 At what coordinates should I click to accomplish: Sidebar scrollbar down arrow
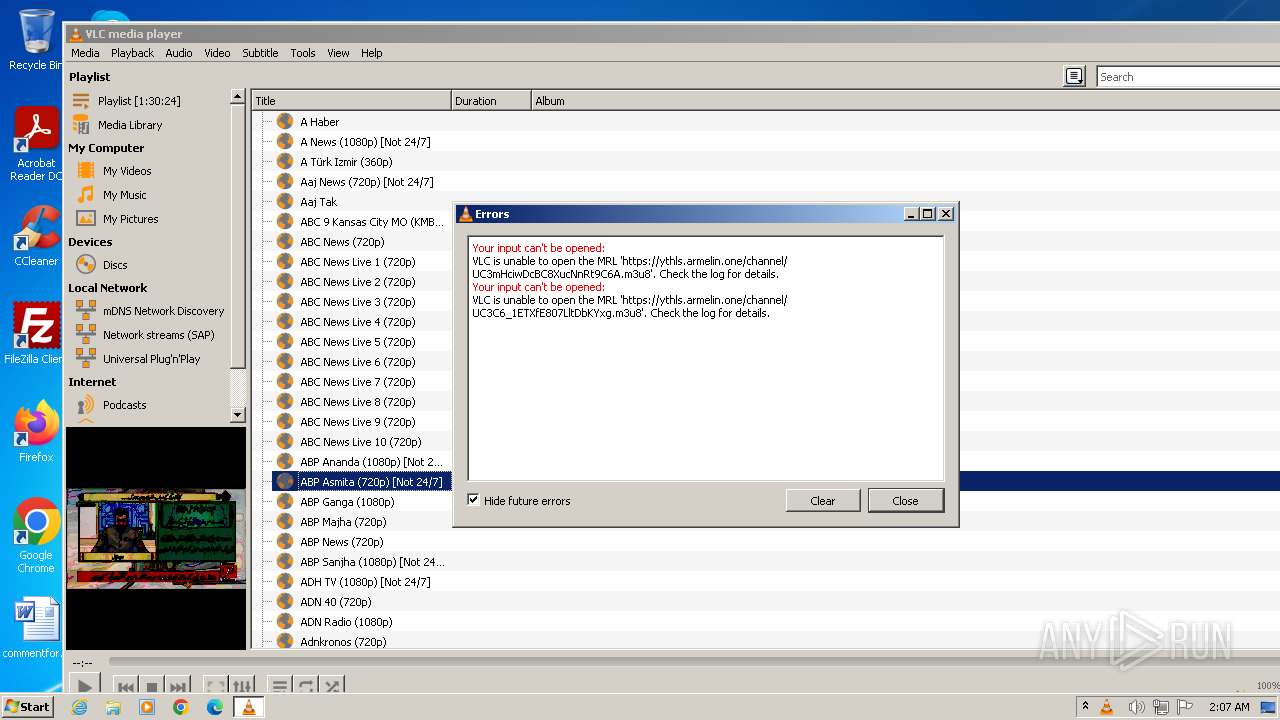(237, 414)
